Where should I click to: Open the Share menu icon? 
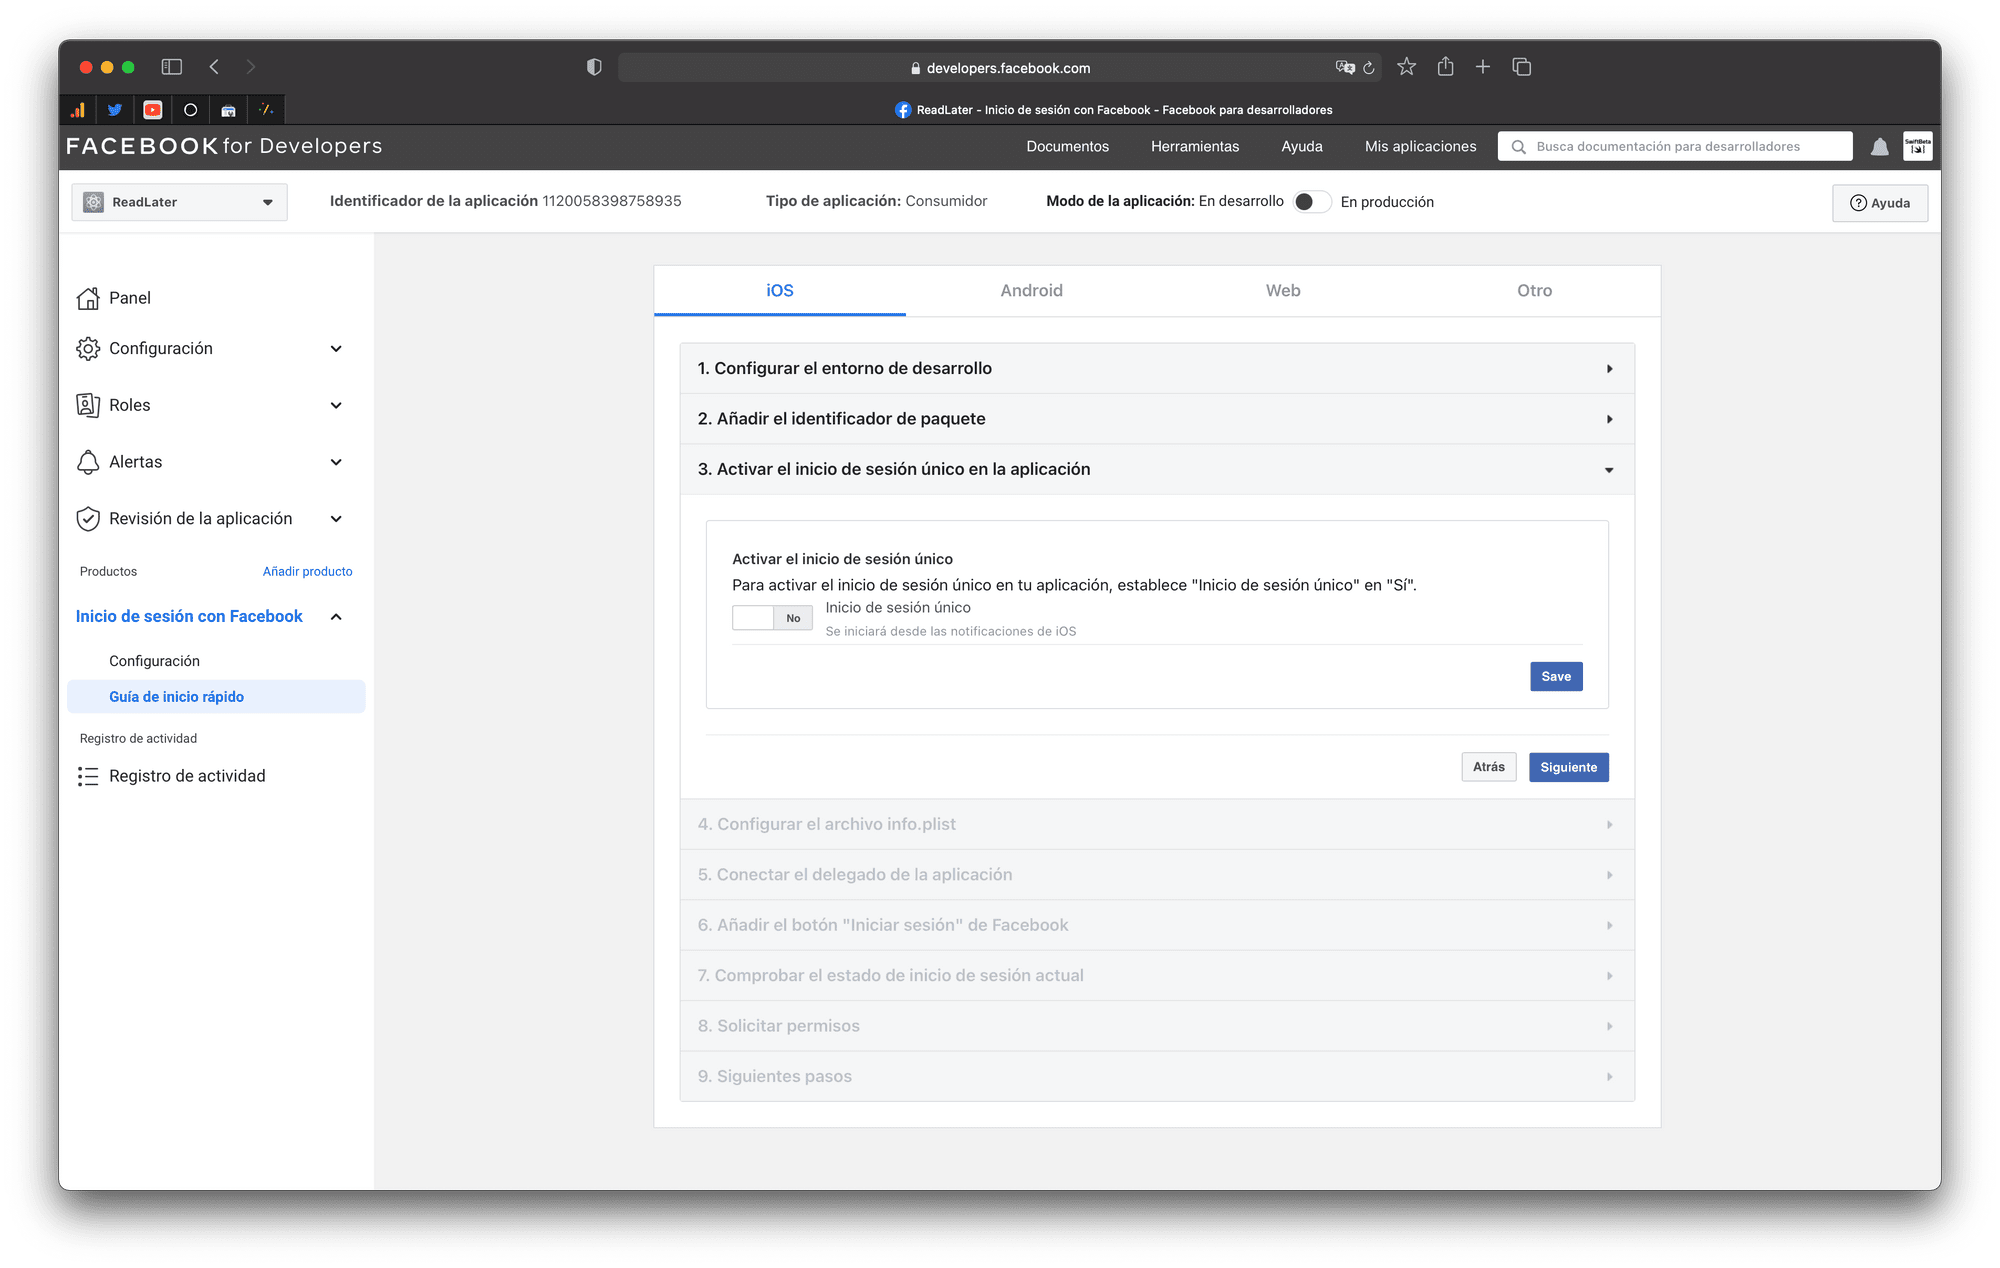(x=1446, y=67)
